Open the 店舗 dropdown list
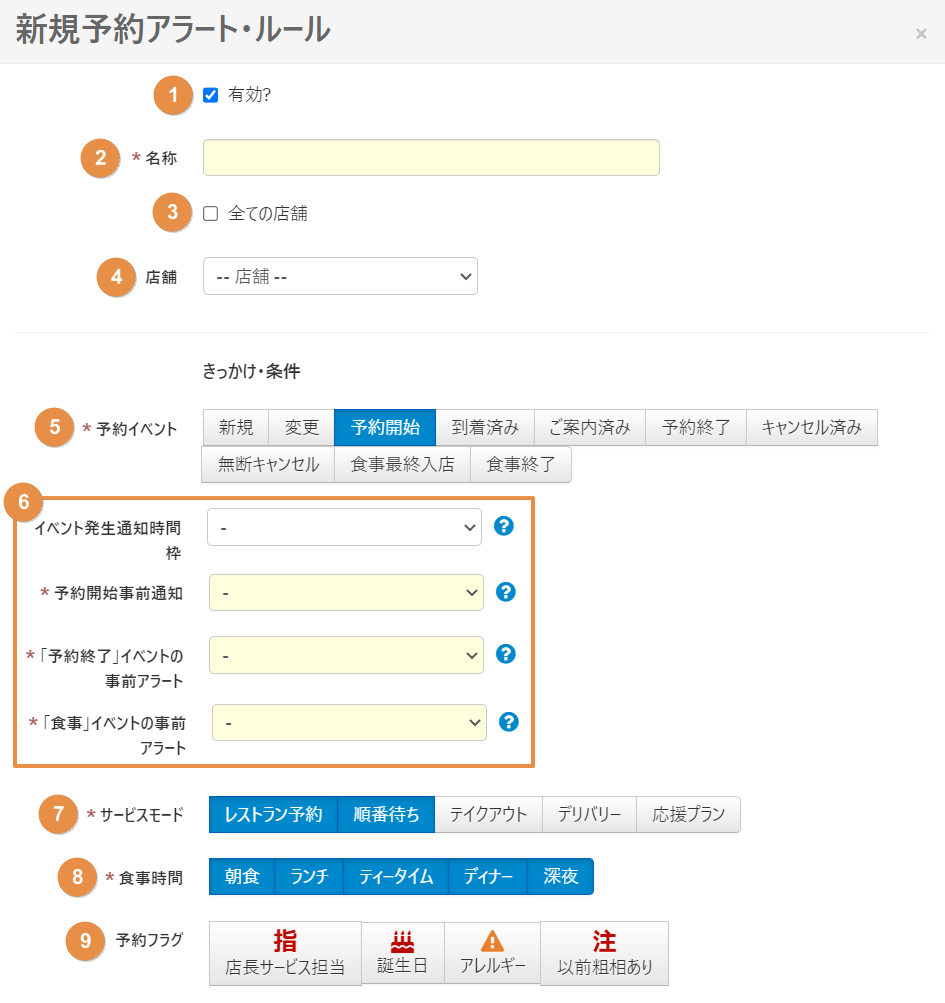The image size is (945, 1003). point(340,276)
